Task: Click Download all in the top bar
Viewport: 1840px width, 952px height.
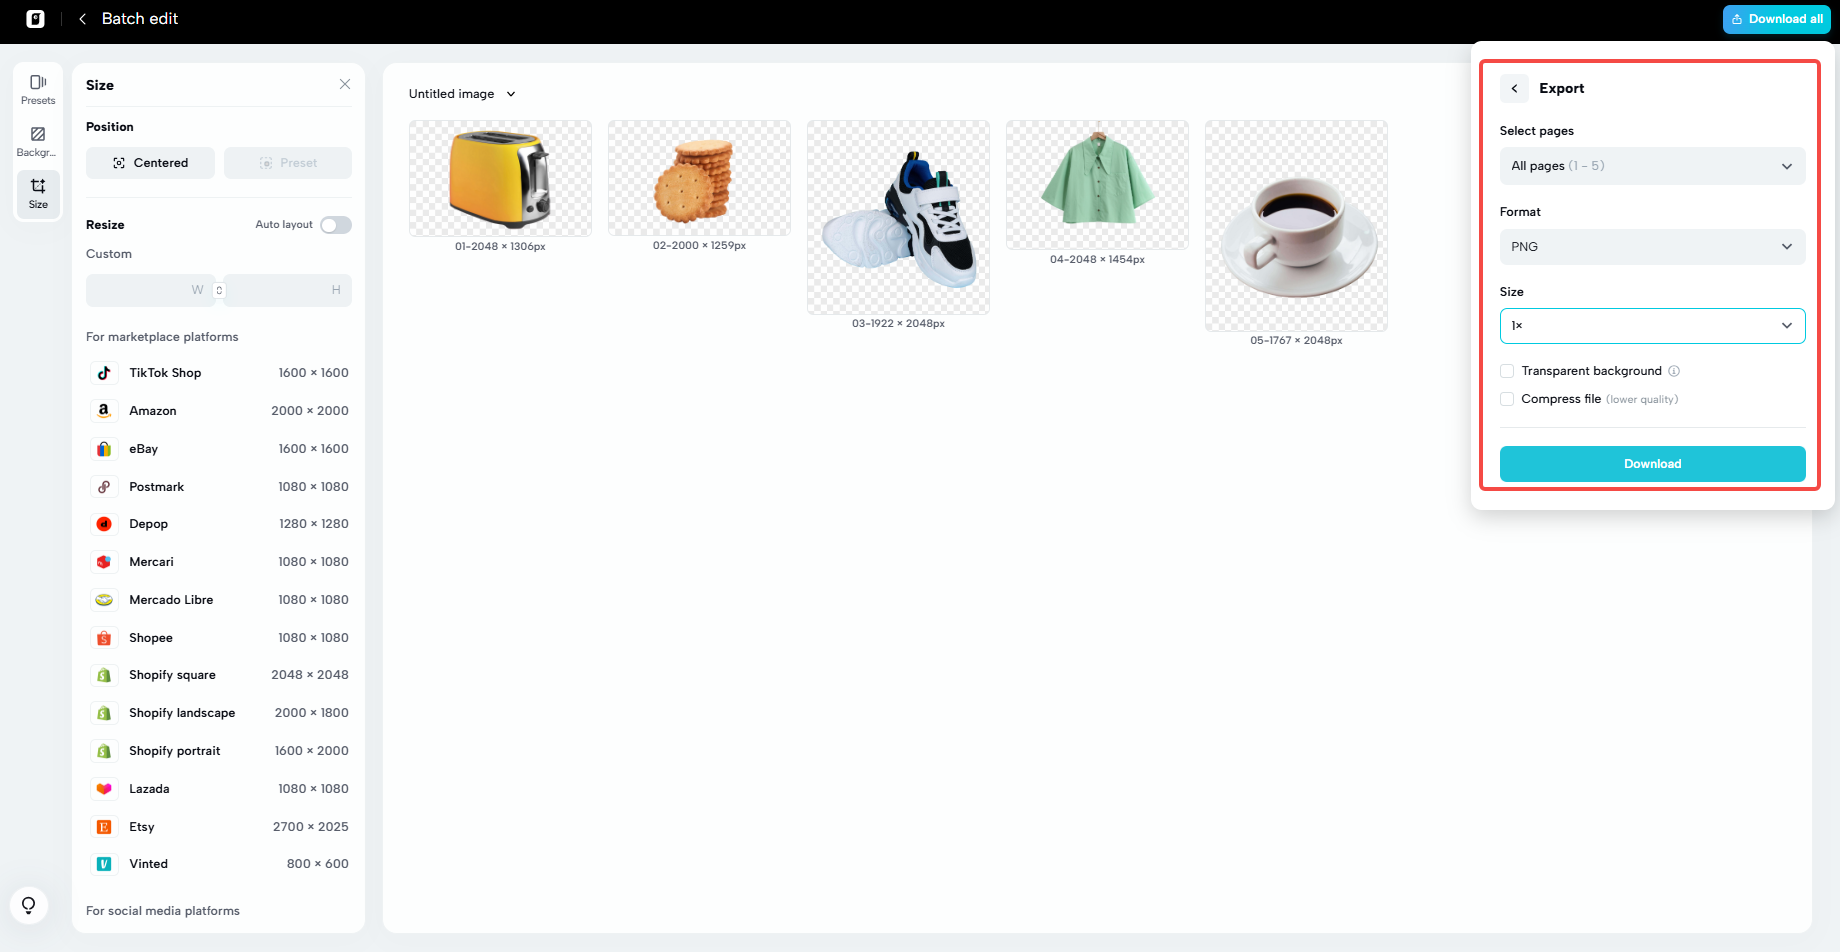Action: tap(1776, 18)
